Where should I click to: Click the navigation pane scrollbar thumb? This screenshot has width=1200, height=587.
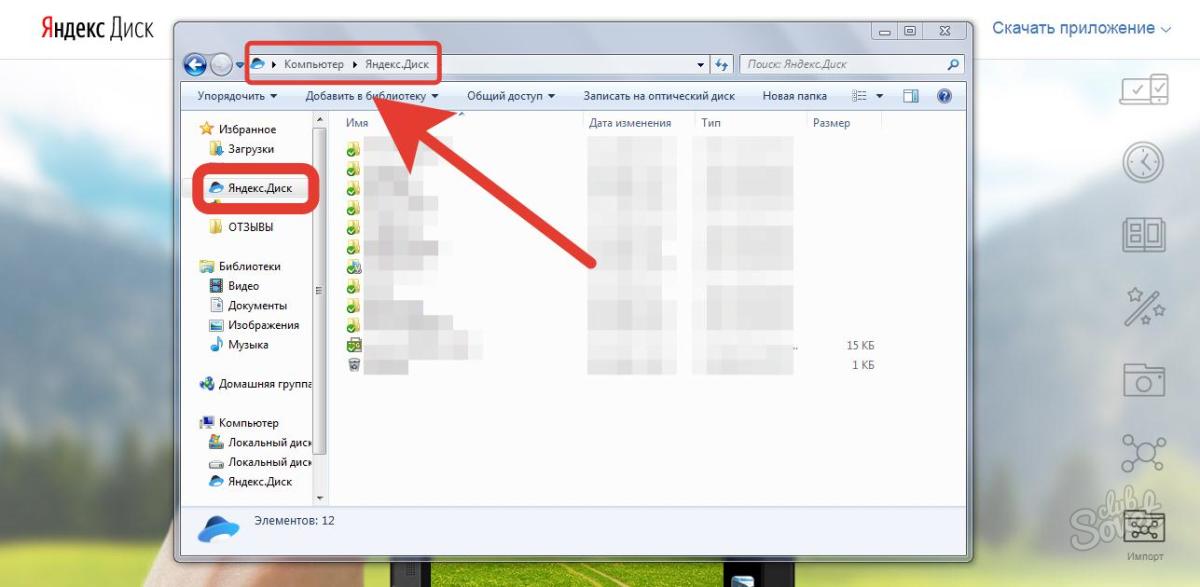[x=320, y=290]
